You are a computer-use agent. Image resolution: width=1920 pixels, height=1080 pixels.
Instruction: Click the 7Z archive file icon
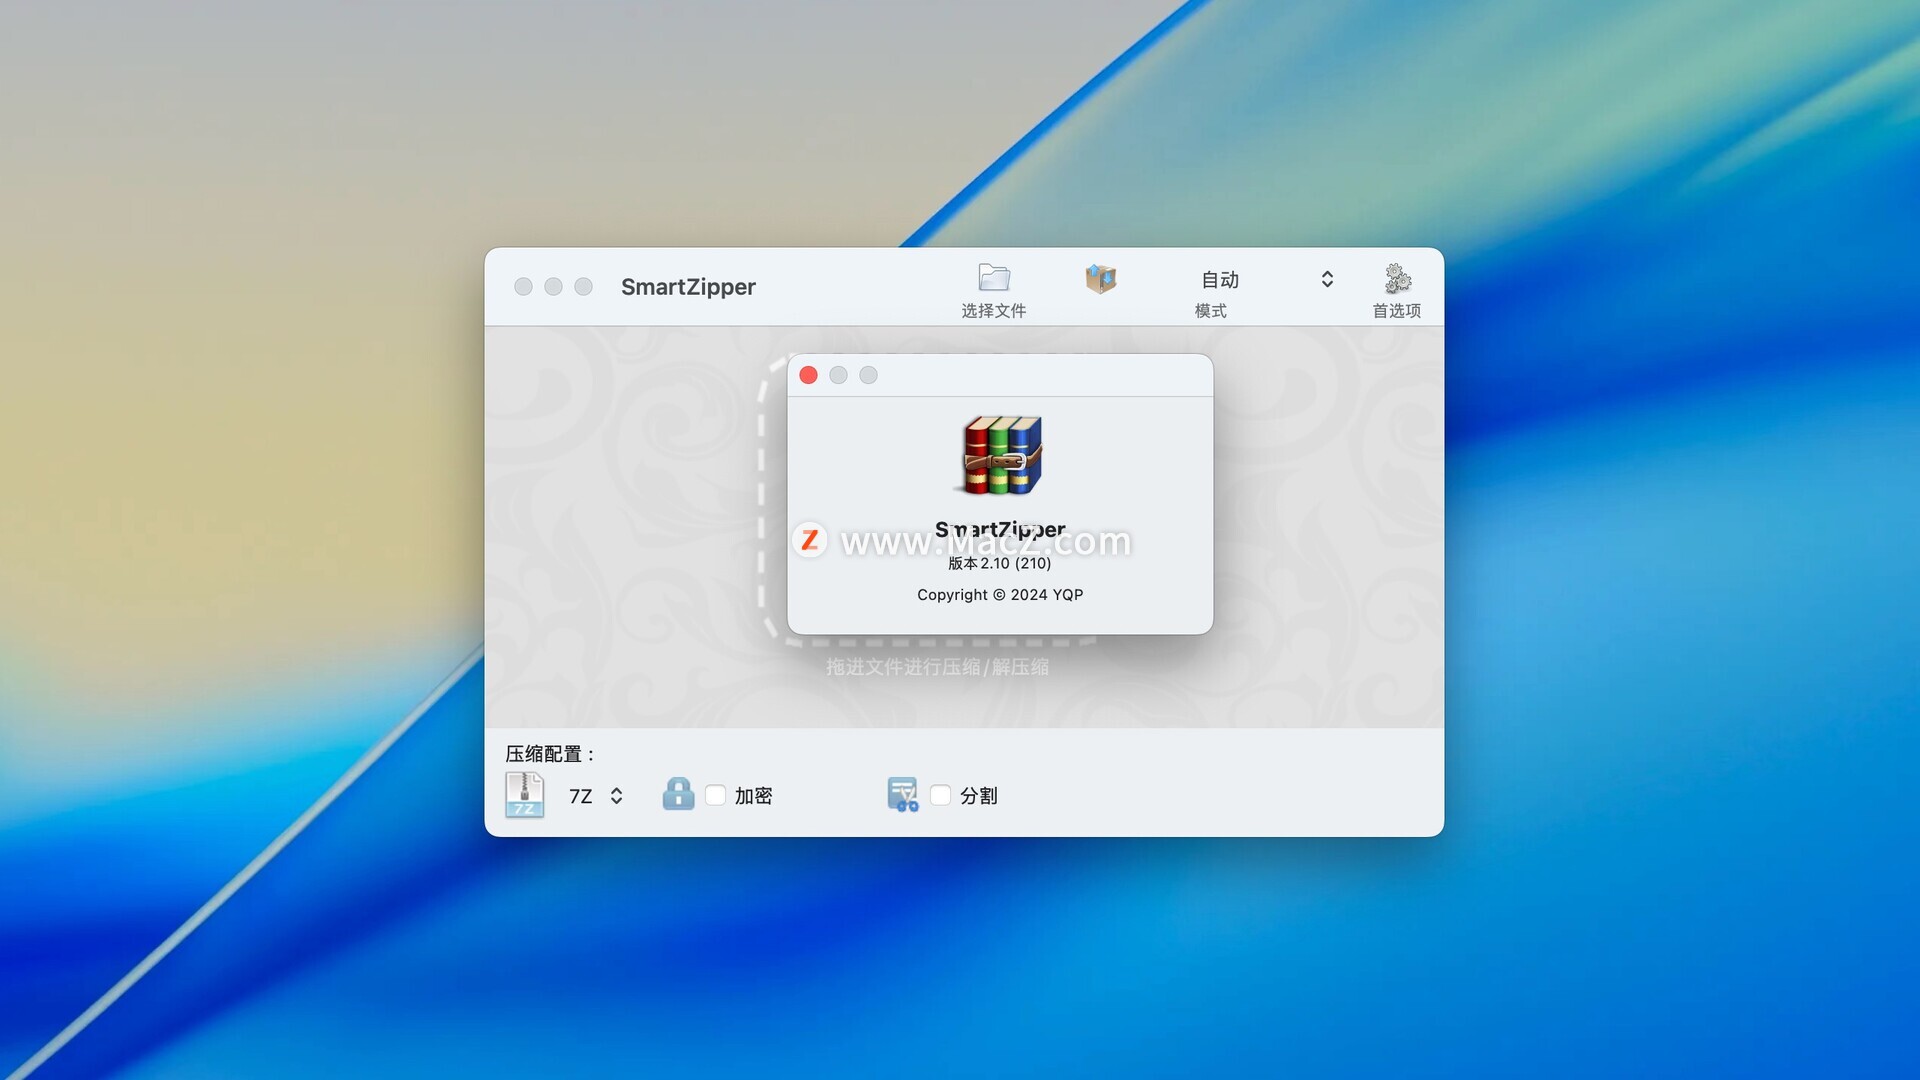click(x=524, y=795)
